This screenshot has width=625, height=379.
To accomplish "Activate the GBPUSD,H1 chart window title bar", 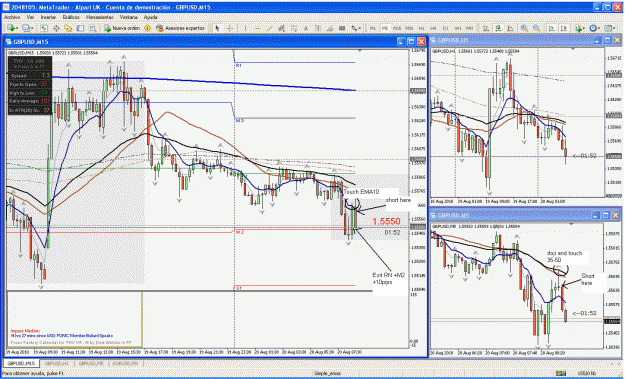I will [x=525, y=40].
